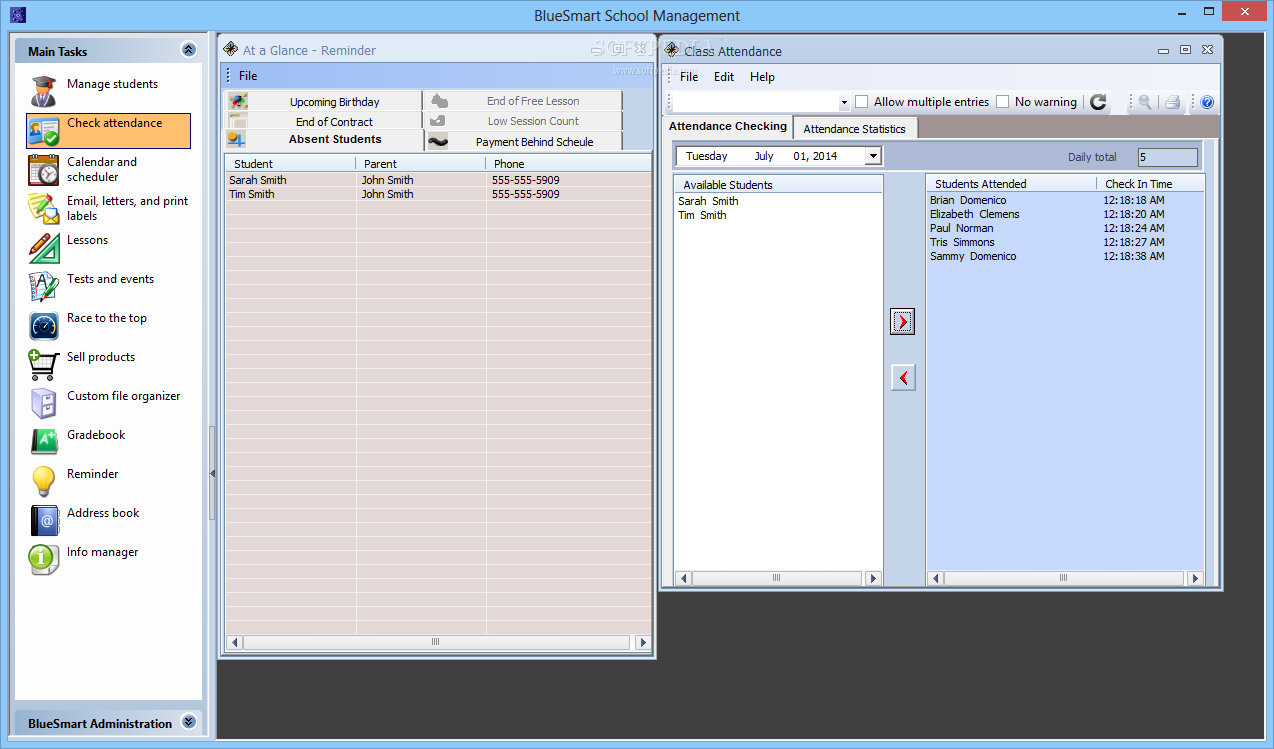Open Race to the top

click(x=108, y=326)
